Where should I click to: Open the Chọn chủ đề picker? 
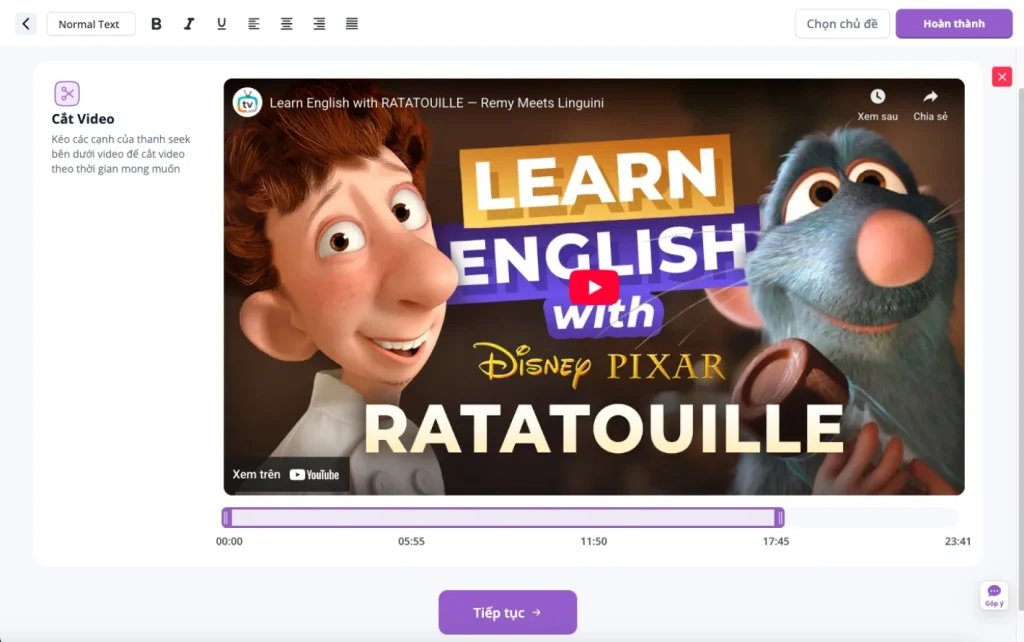841,23
